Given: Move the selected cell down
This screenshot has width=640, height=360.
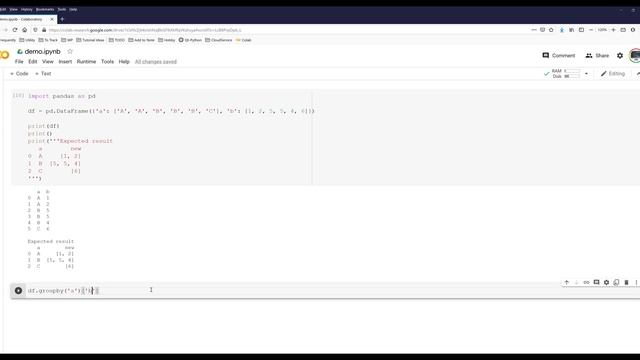Looking at the screenshot, I should click(x=576, y=282).
